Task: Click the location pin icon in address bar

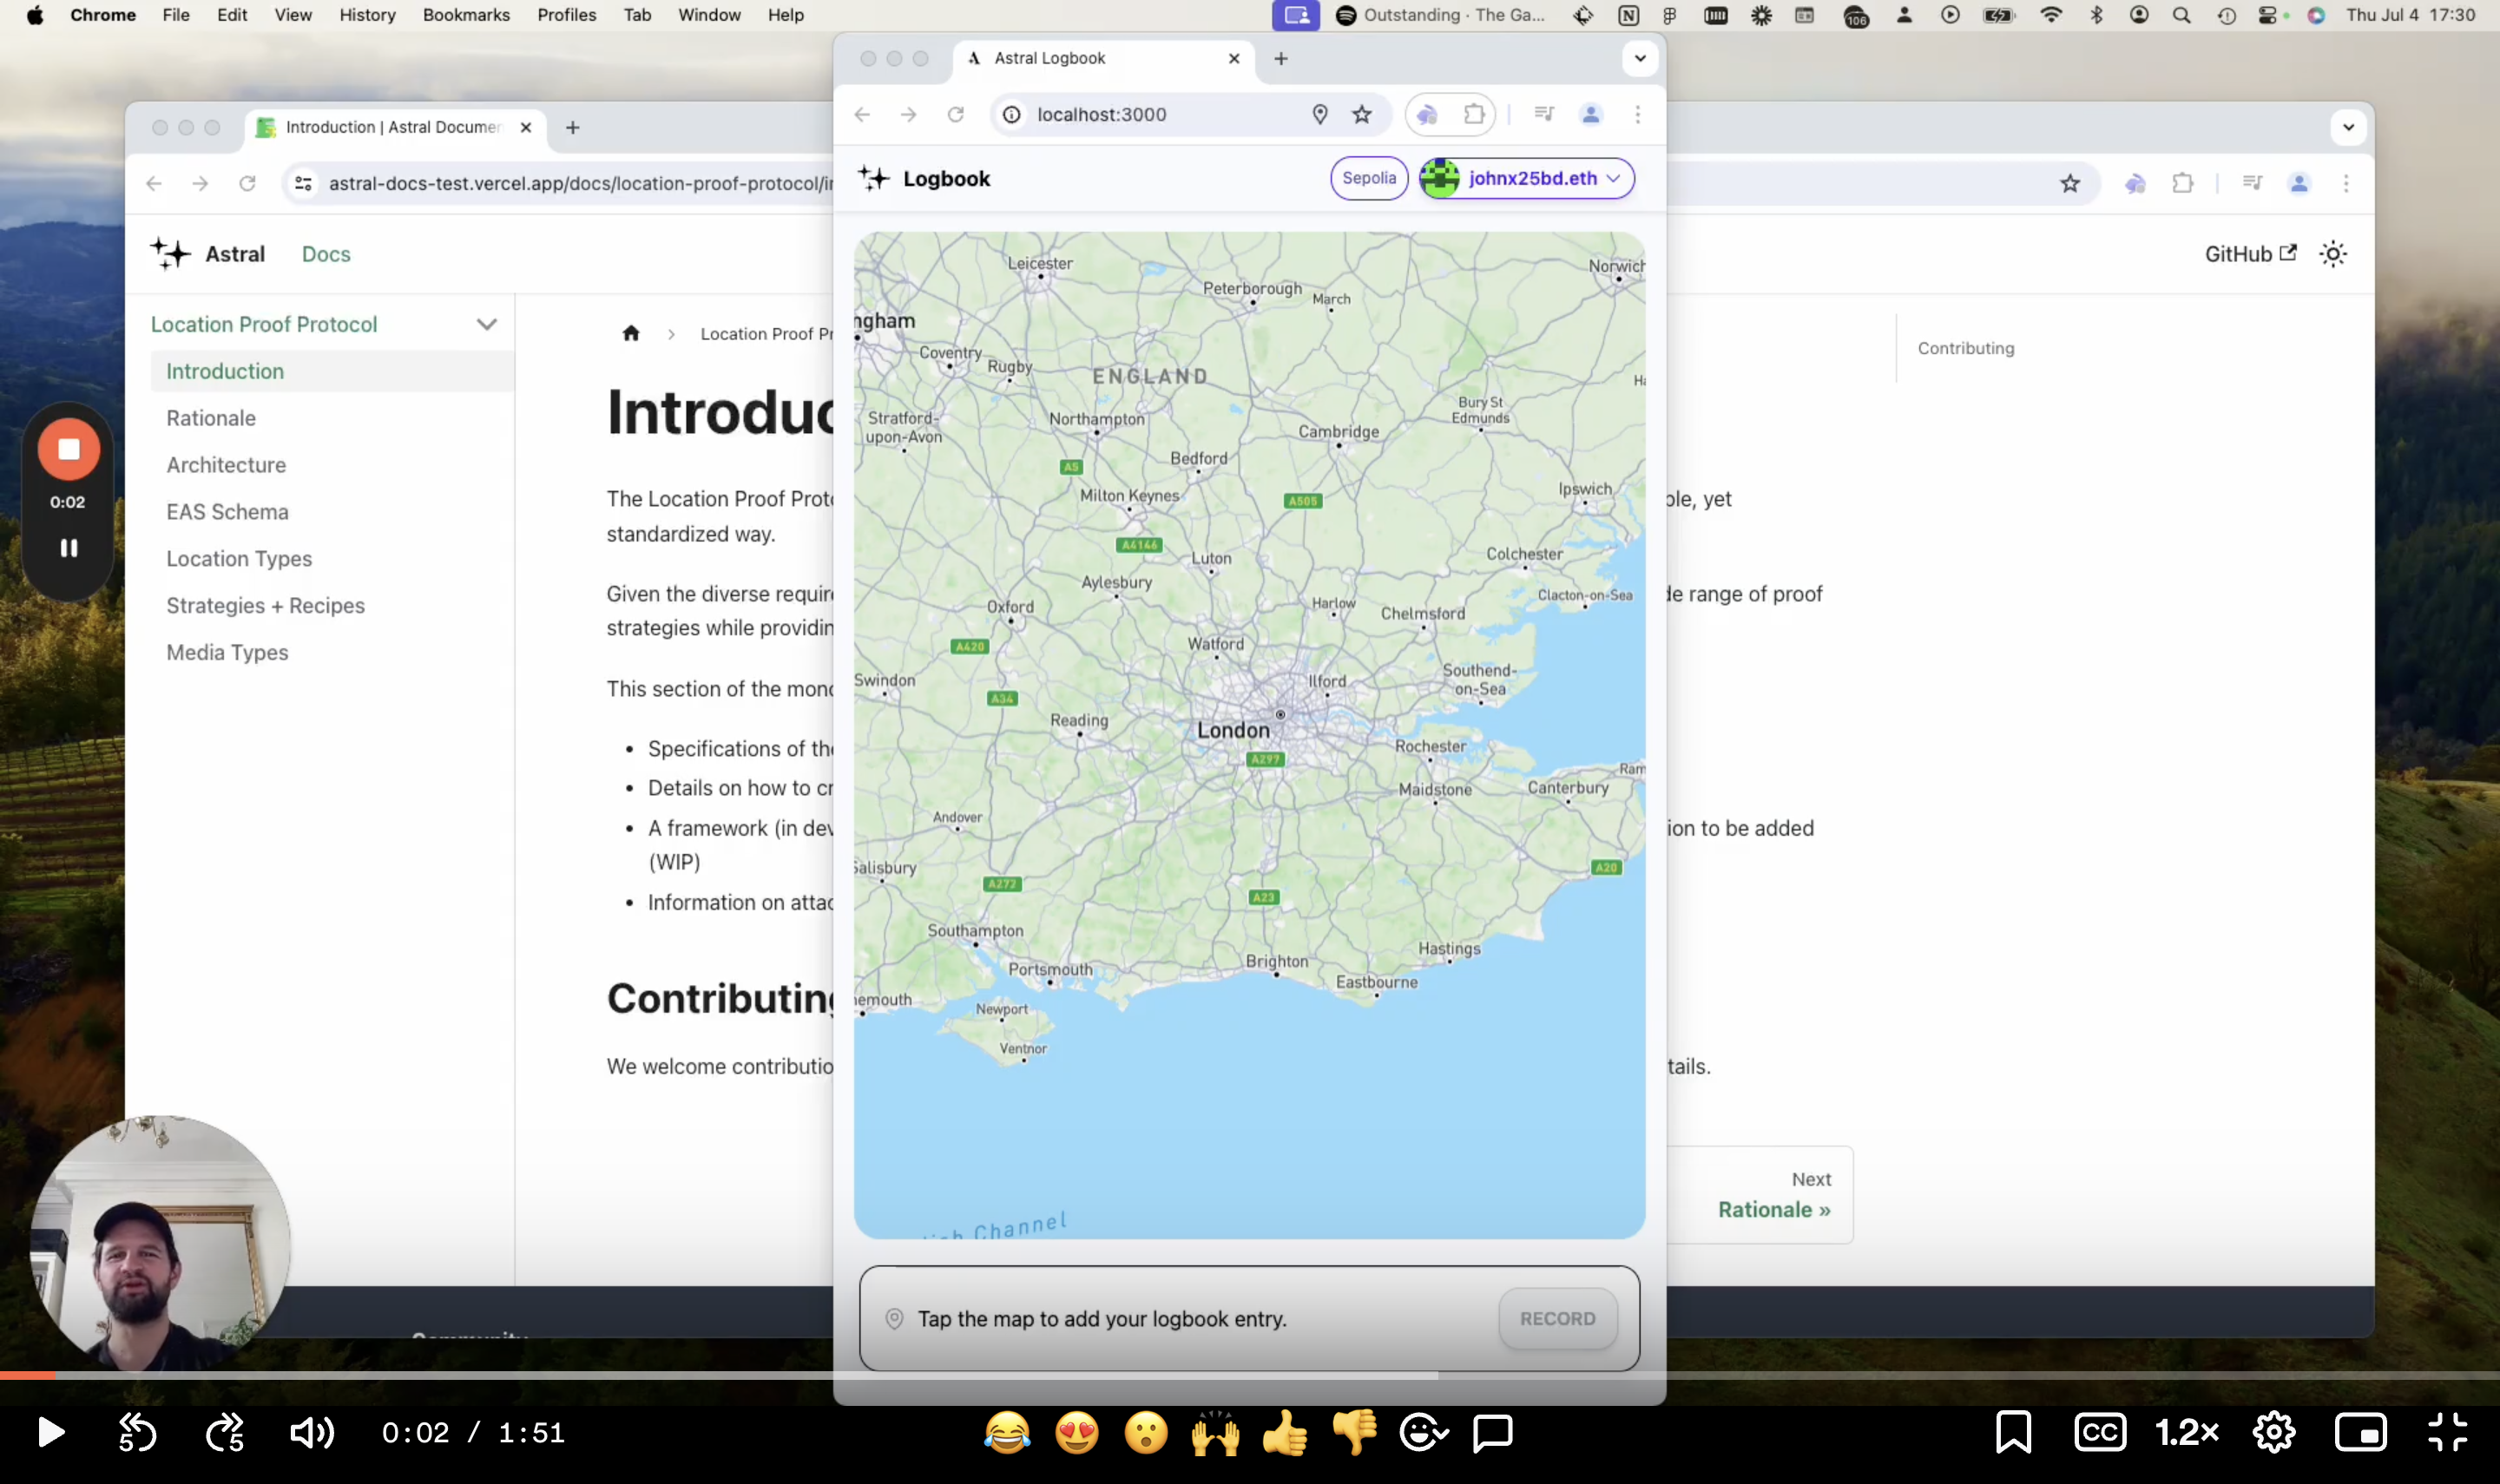Action: [1320, 115]
